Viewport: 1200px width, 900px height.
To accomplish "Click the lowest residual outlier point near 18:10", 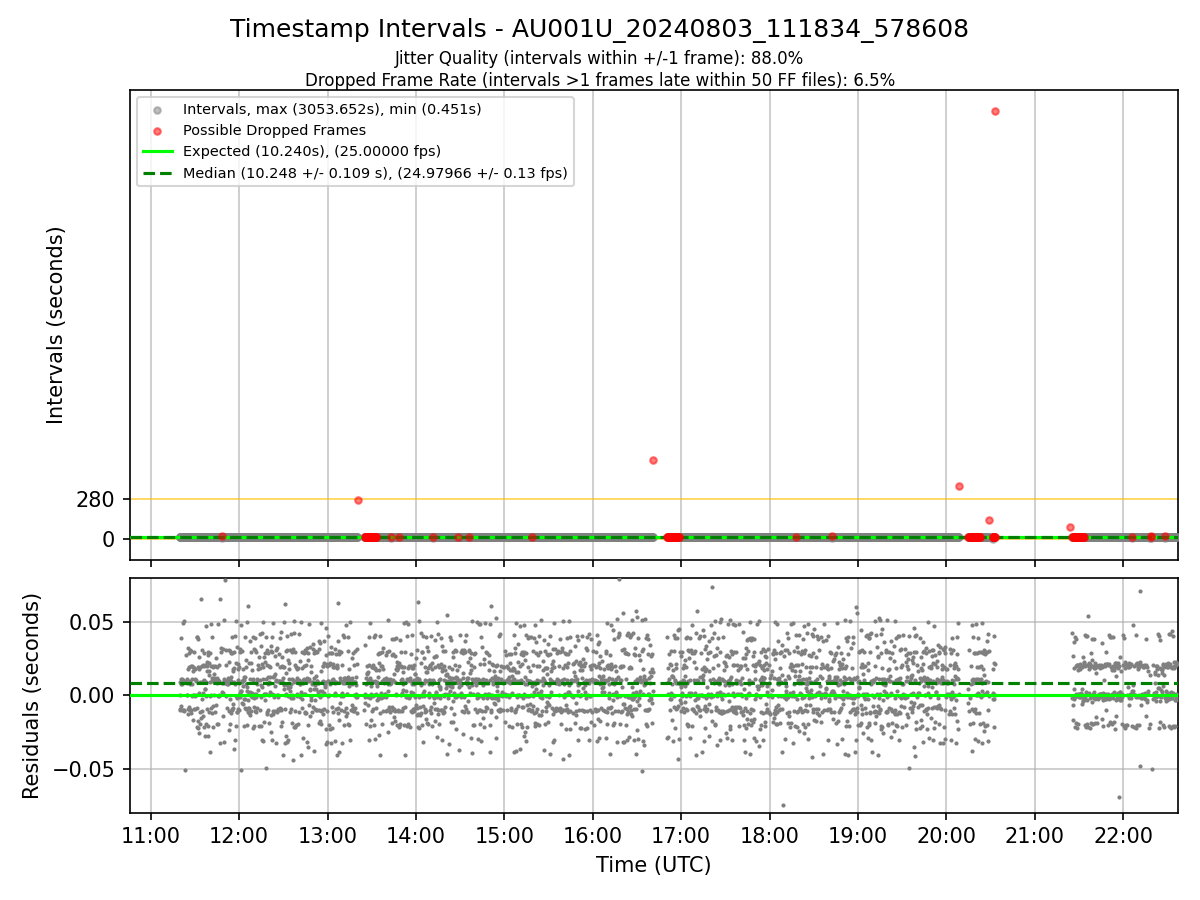I will coord(783,805).
